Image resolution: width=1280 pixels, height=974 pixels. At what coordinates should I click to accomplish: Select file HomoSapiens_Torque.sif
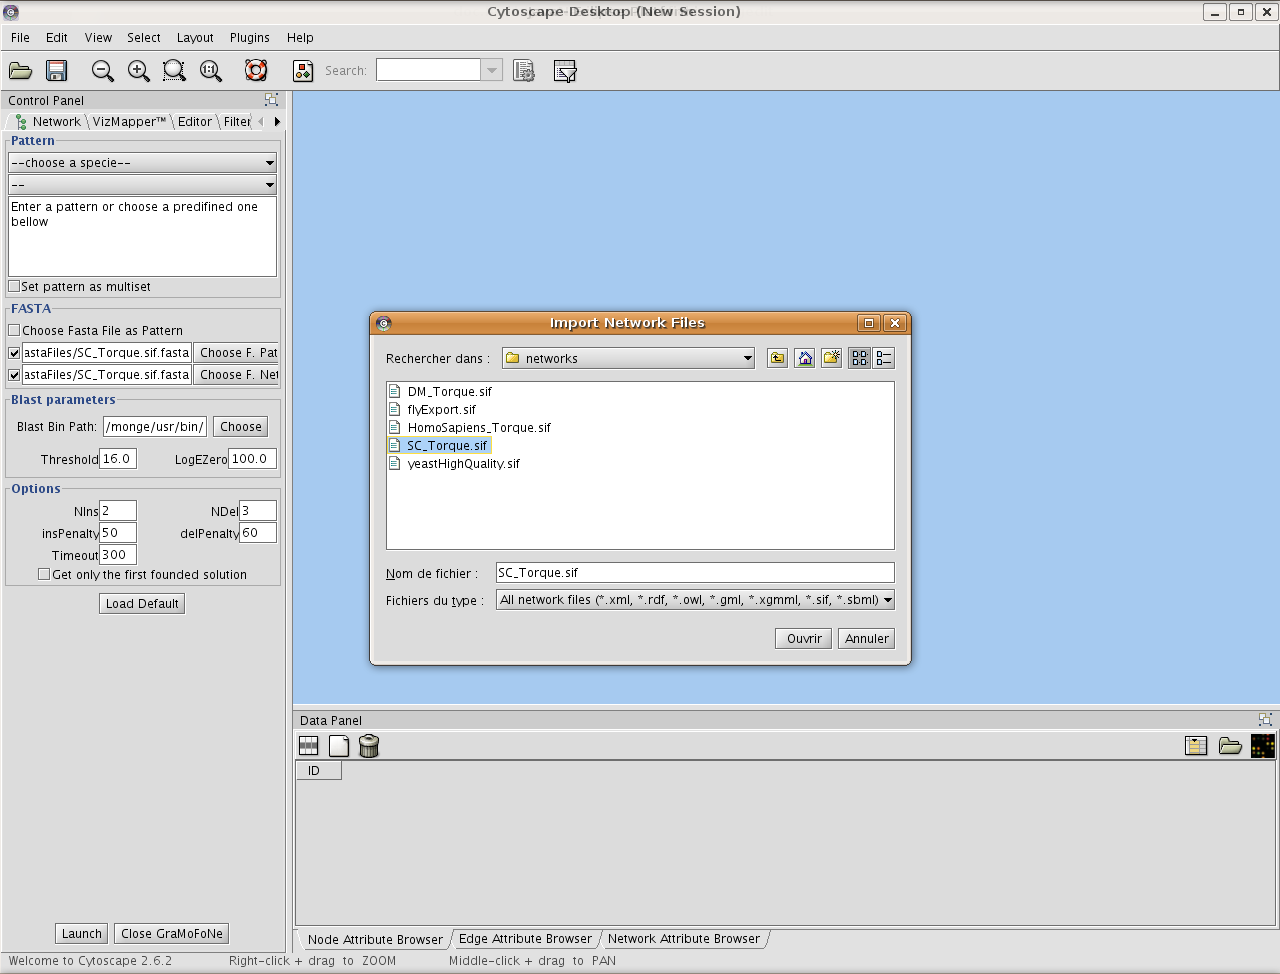pyautogui.click(x=479, y=427)
